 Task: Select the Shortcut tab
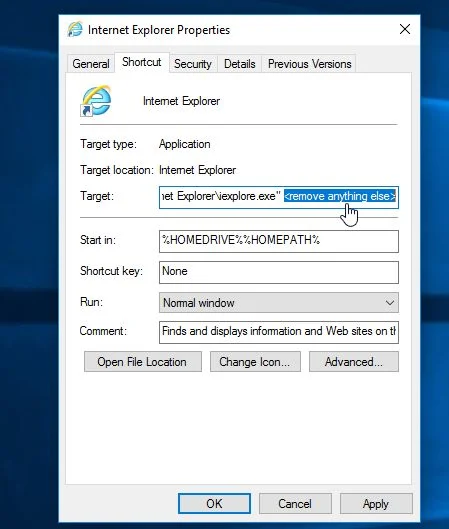(142, 62)
